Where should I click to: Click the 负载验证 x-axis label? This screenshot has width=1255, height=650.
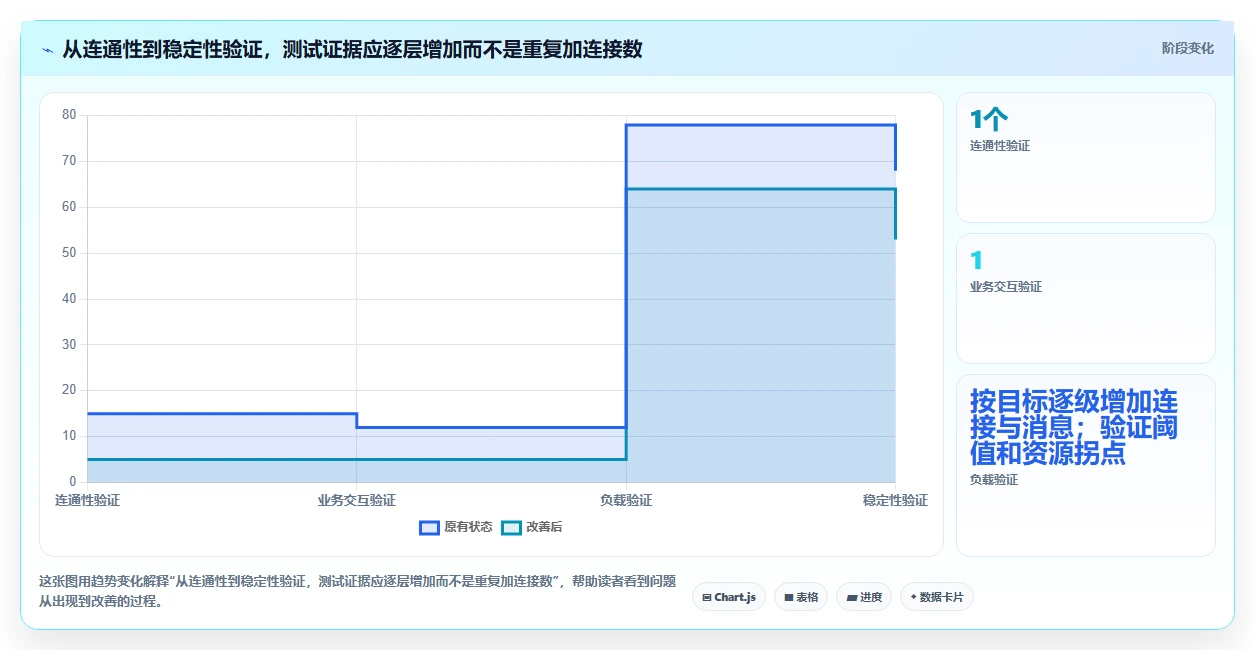tap(626, 500)
